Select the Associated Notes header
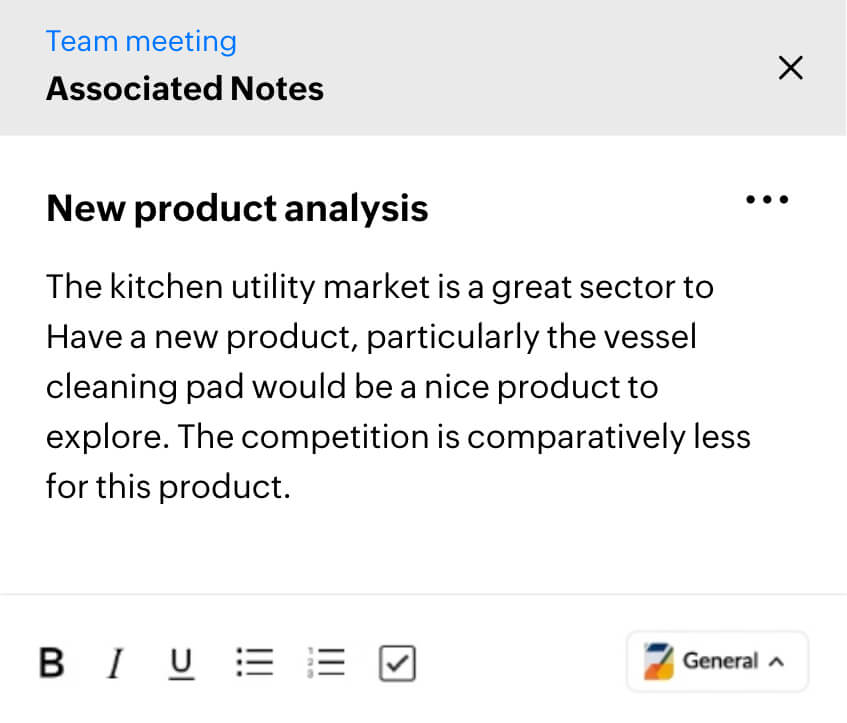This screenshot has height=723, width=847. 184,88
